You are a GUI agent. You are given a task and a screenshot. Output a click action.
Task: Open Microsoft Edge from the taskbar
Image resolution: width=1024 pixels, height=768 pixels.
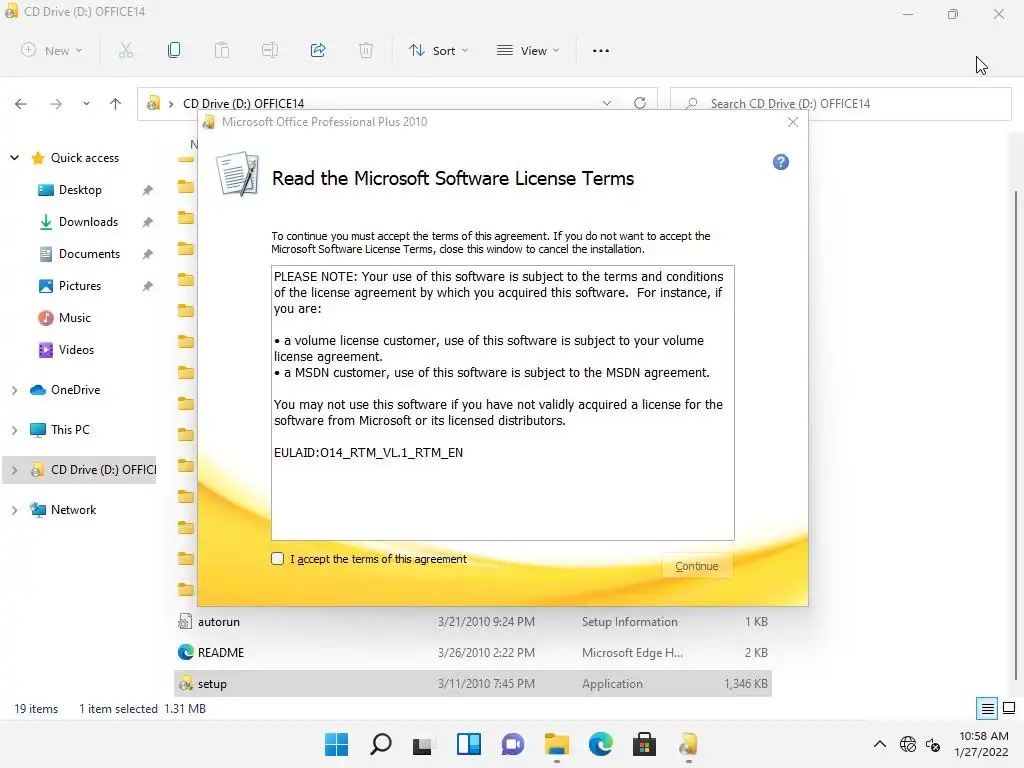[601, 744]
